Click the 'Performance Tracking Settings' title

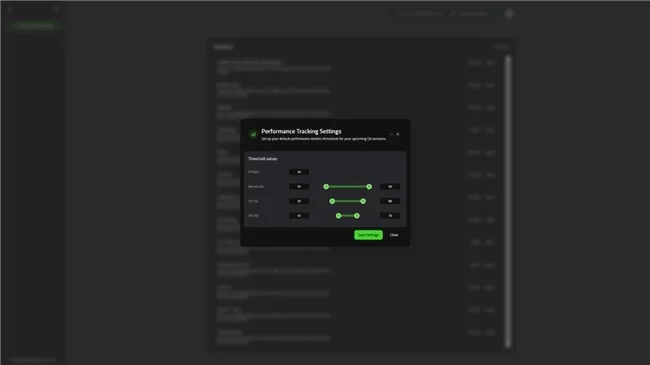(301, 131)
